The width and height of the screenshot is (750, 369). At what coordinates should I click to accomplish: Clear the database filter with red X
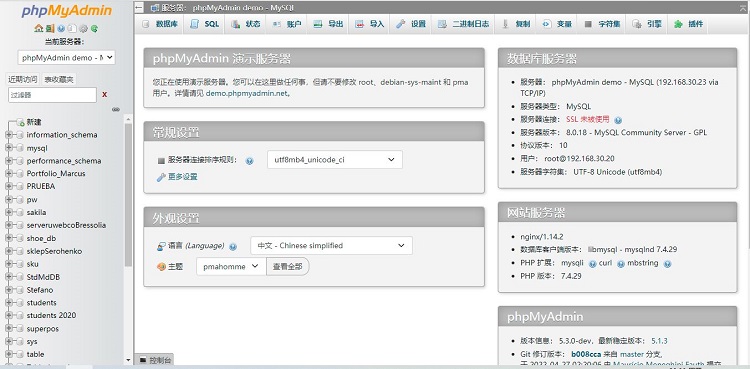(104, 95)
